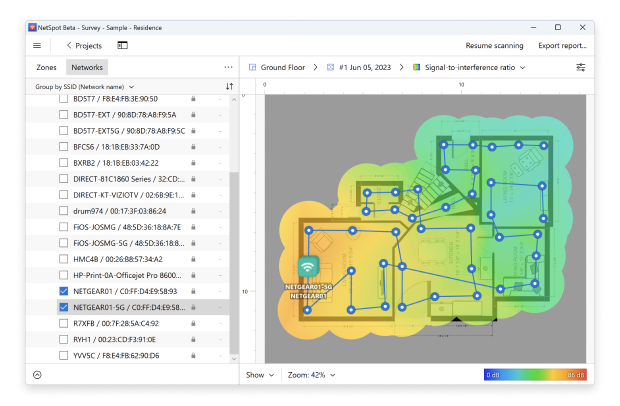Select the FiOS-JOSMG-5G network row

[x=128, y=243]
